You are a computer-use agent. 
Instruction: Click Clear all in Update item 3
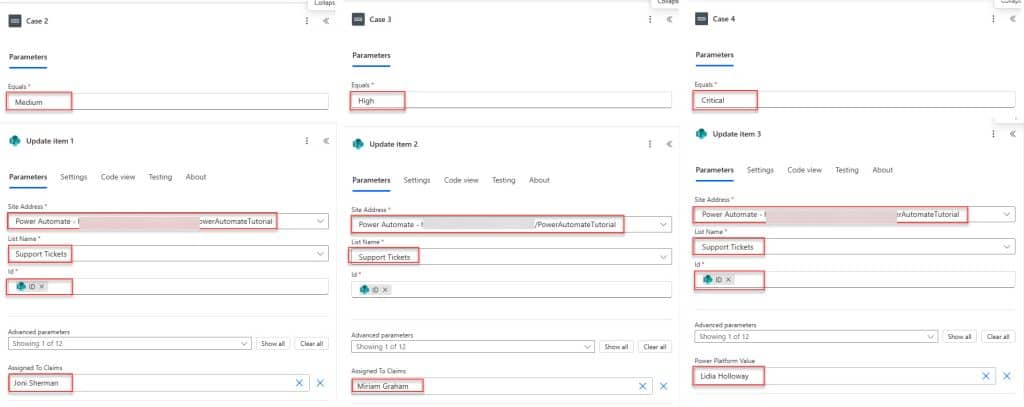coord(999,336)
